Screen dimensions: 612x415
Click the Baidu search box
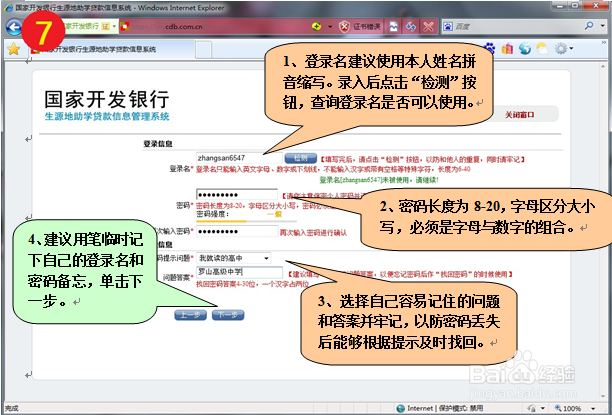coord(518,26)
